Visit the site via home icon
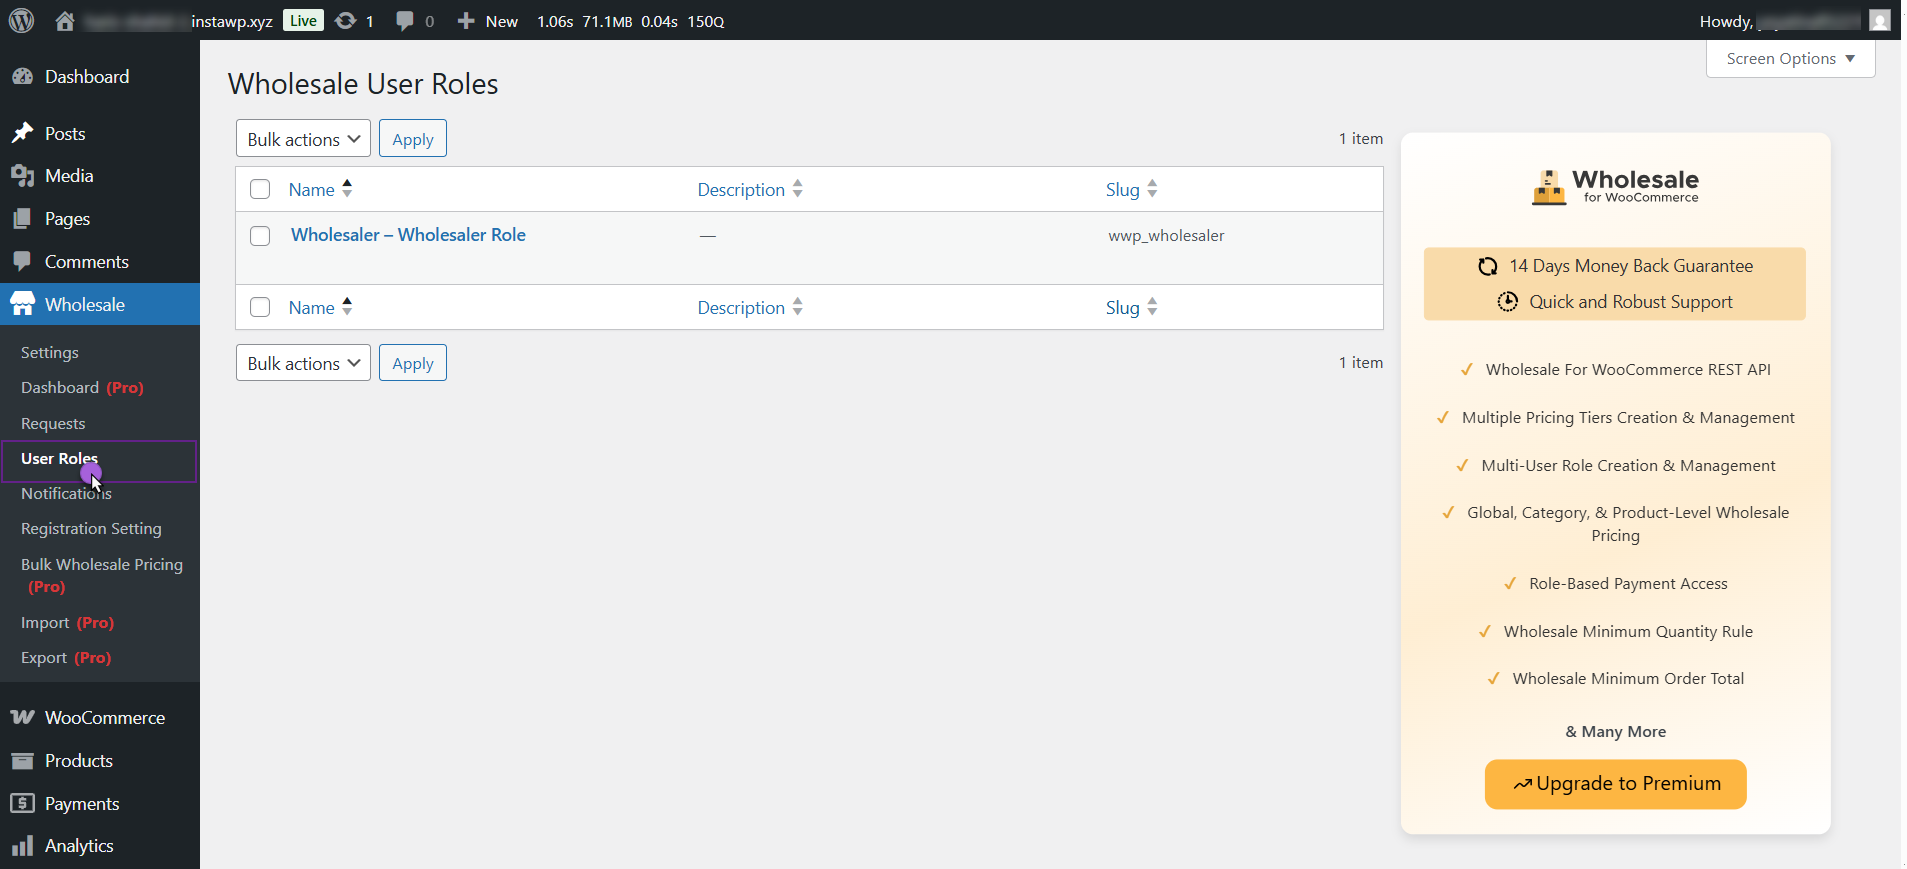This screenshot has width=1907, height=869. point(65,21)
